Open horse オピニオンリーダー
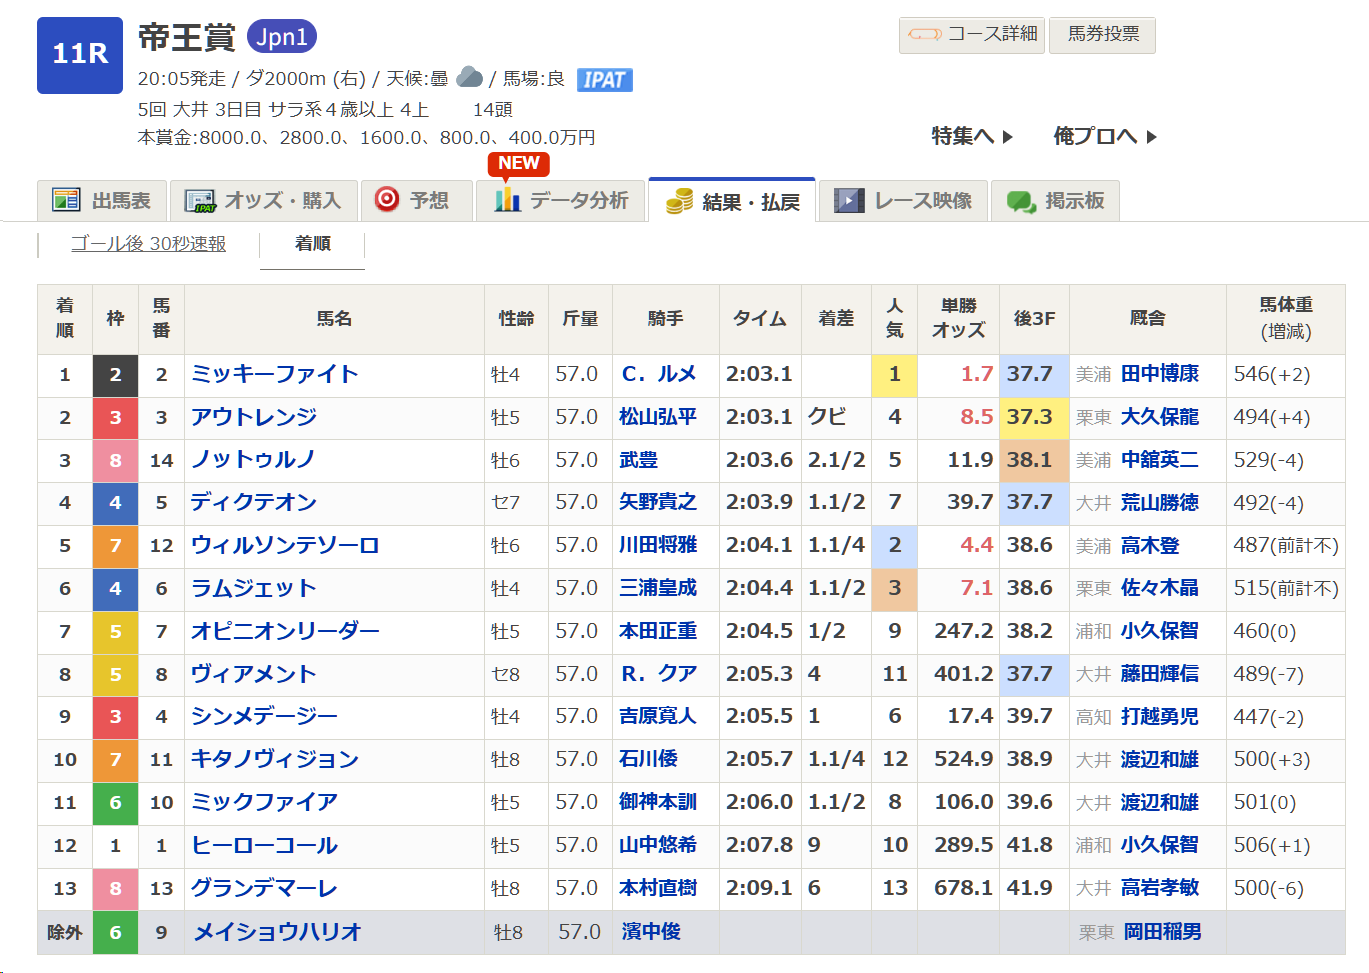Screen dimensions: 1369x973 [x=285, y=631]
